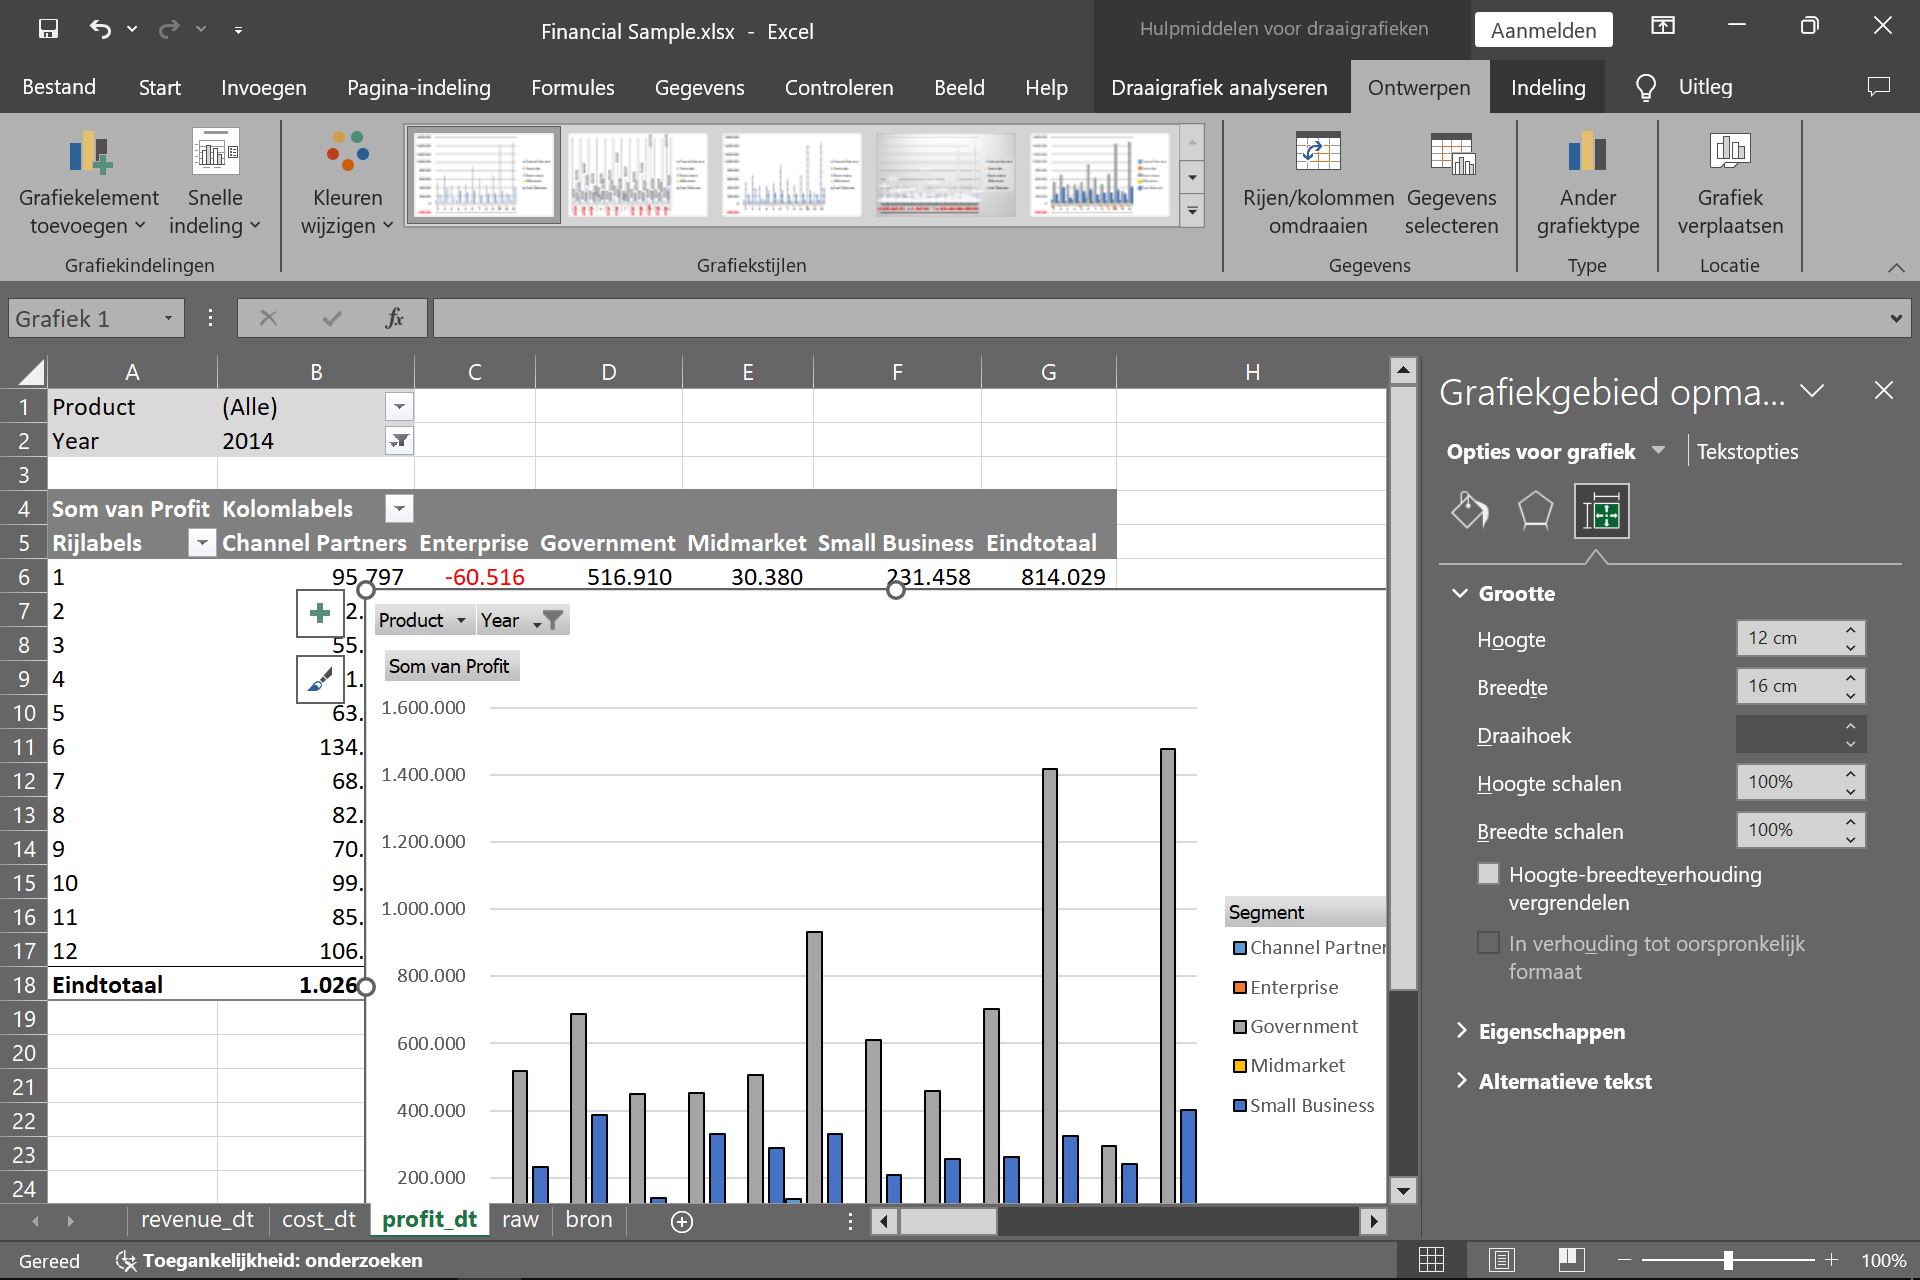Adjust Hoogte stepper to change chart height
1920x1280 pixels.
1851,637
